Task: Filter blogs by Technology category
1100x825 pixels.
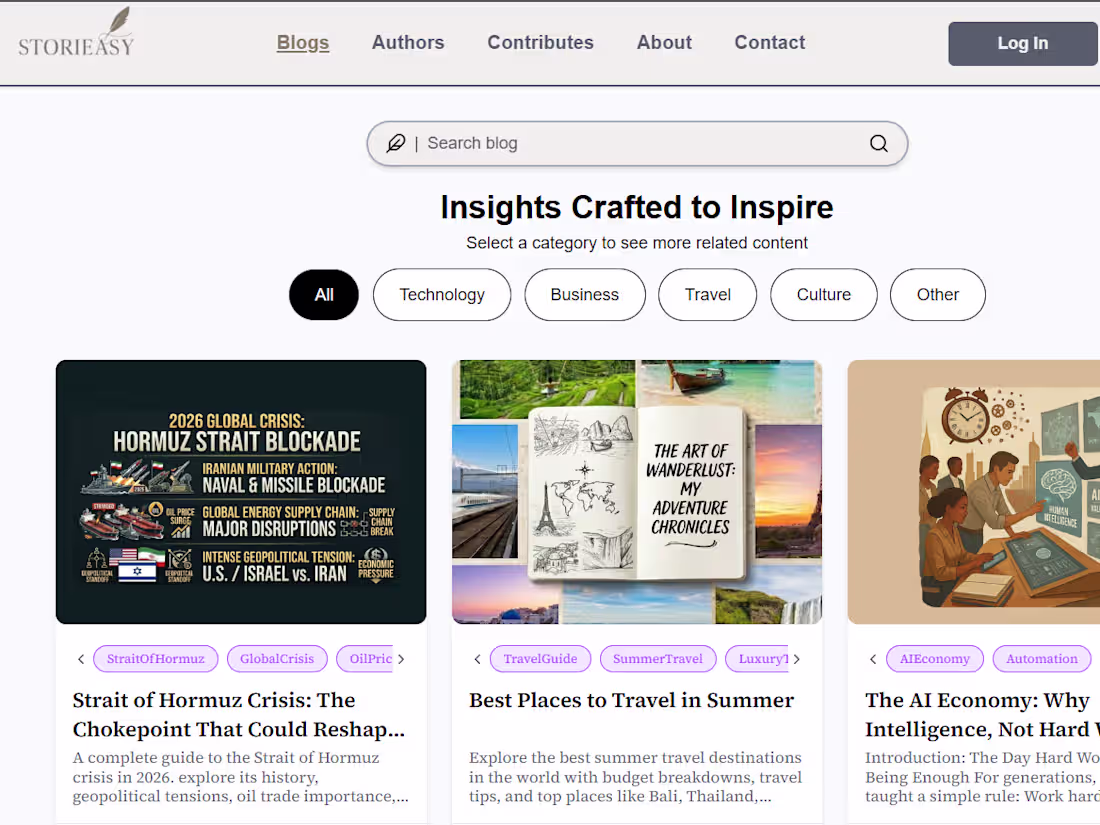Action: (442, 295)
